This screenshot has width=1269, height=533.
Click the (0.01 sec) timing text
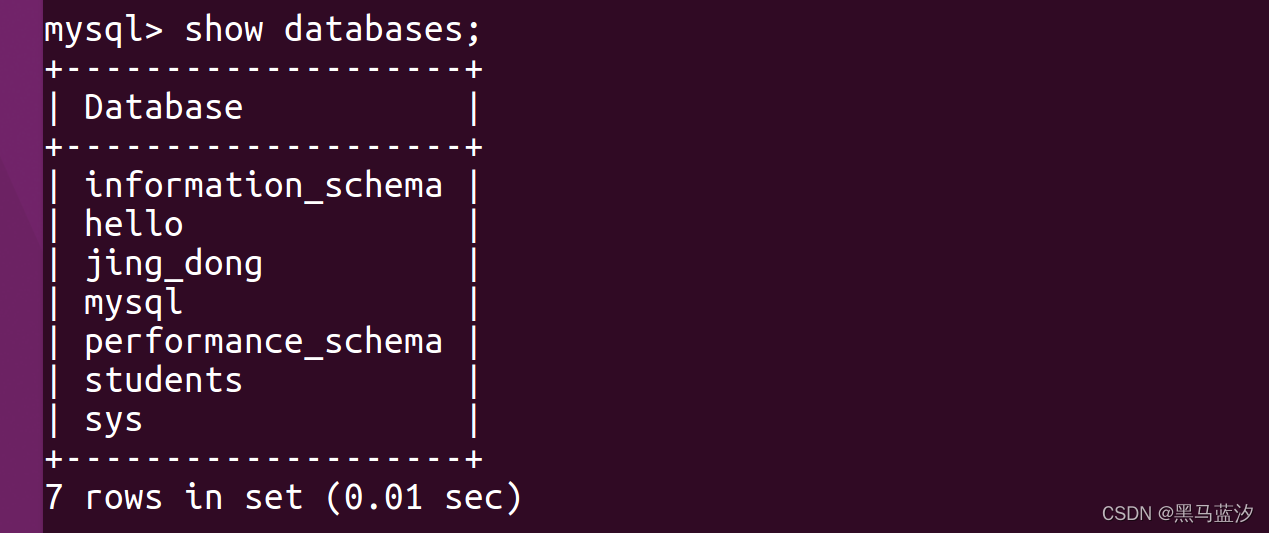coord(423,497)
